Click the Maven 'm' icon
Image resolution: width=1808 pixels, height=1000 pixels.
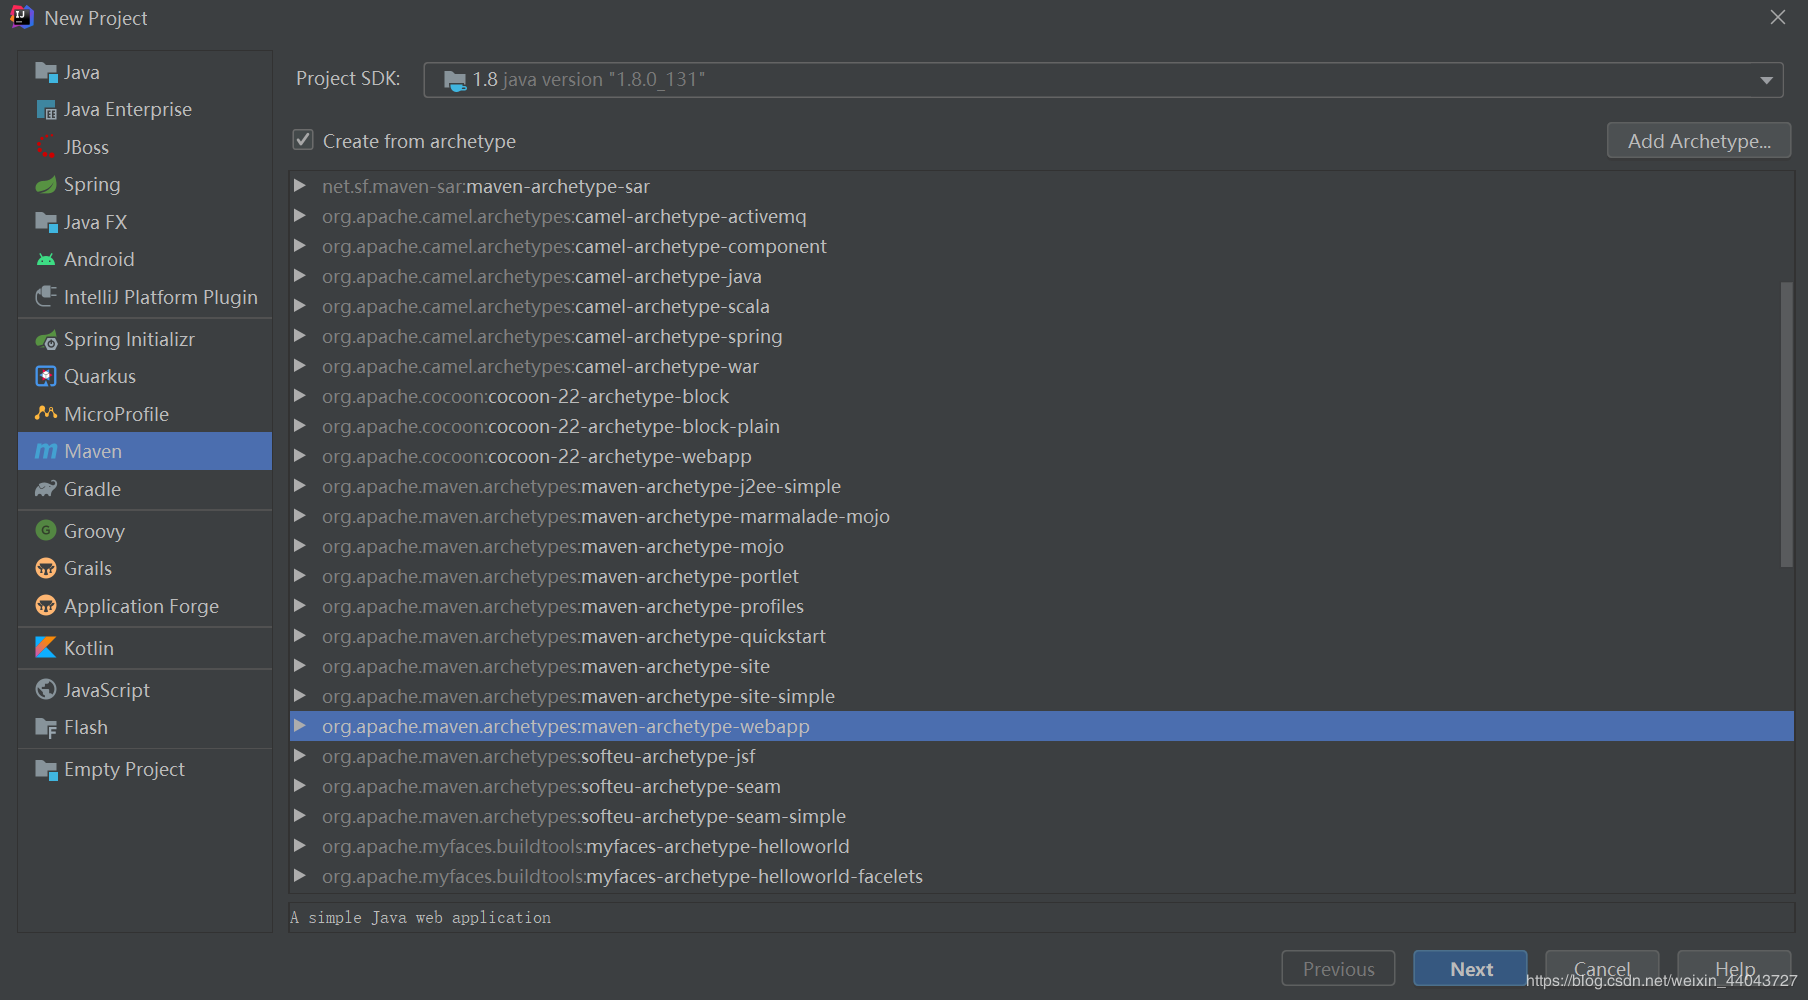pos(46,452)
